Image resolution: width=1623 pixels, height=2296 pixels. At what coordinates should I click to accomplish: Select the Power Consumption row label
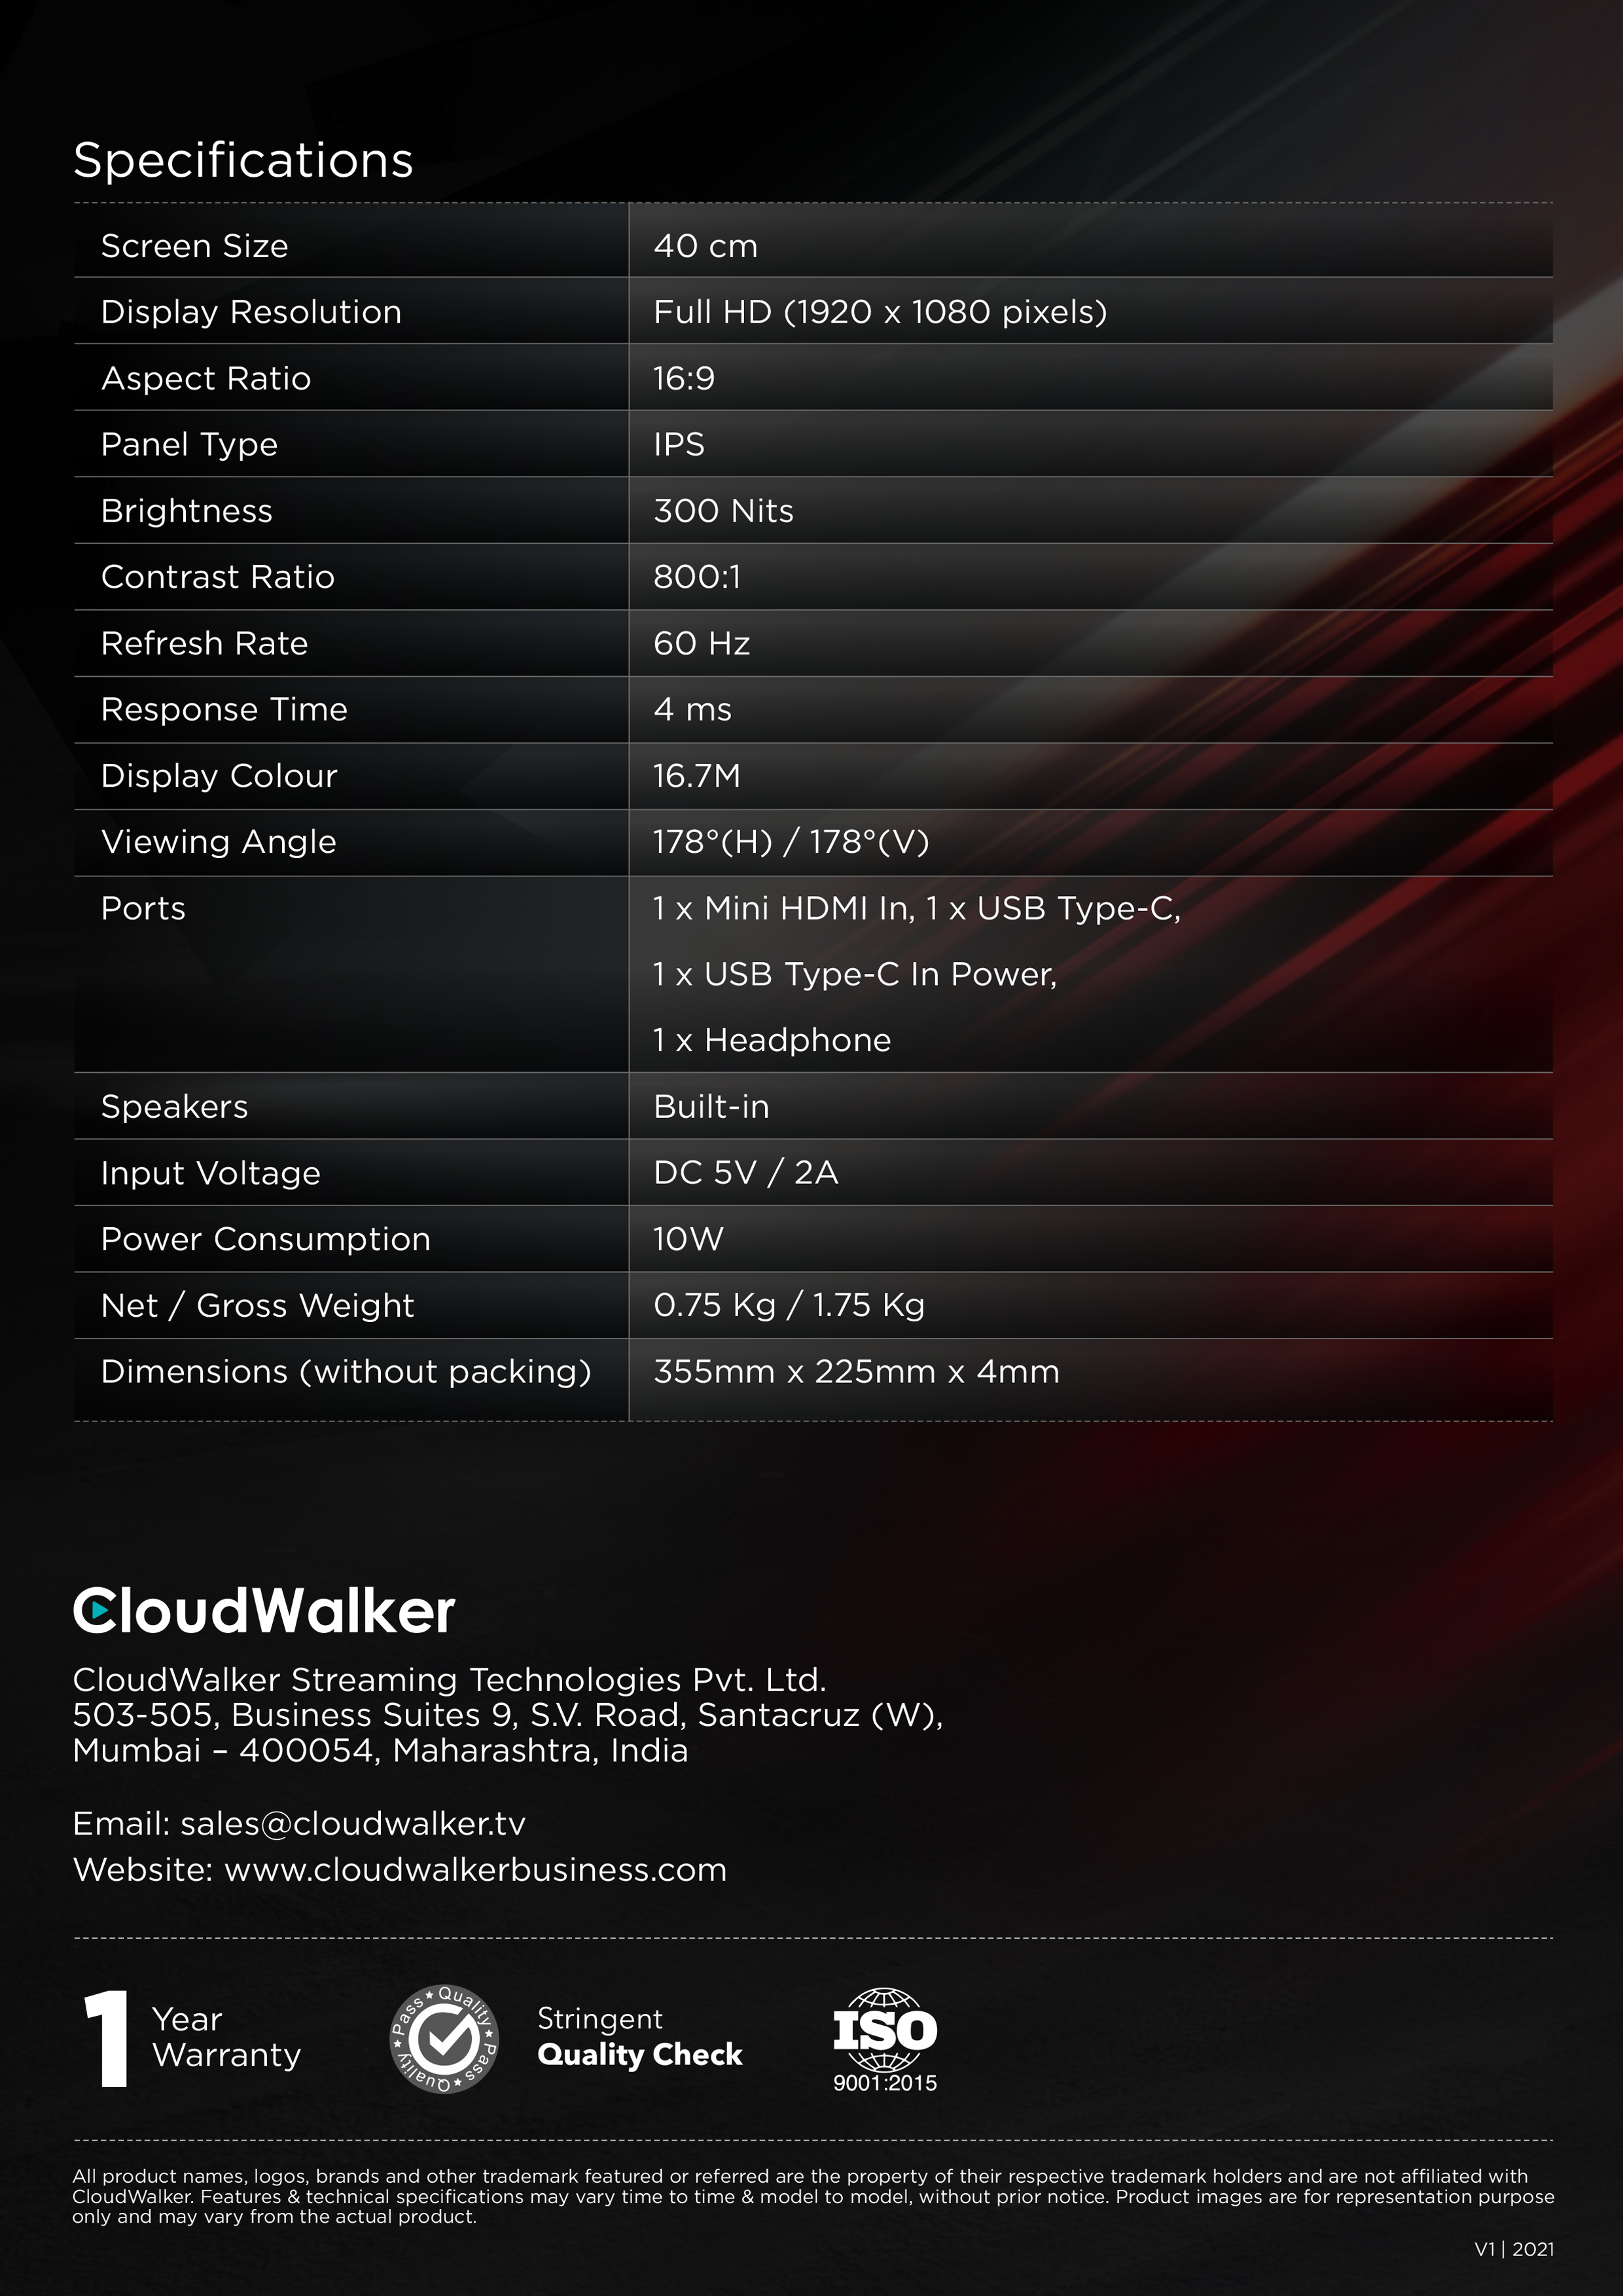click(x=265, y=1239)
